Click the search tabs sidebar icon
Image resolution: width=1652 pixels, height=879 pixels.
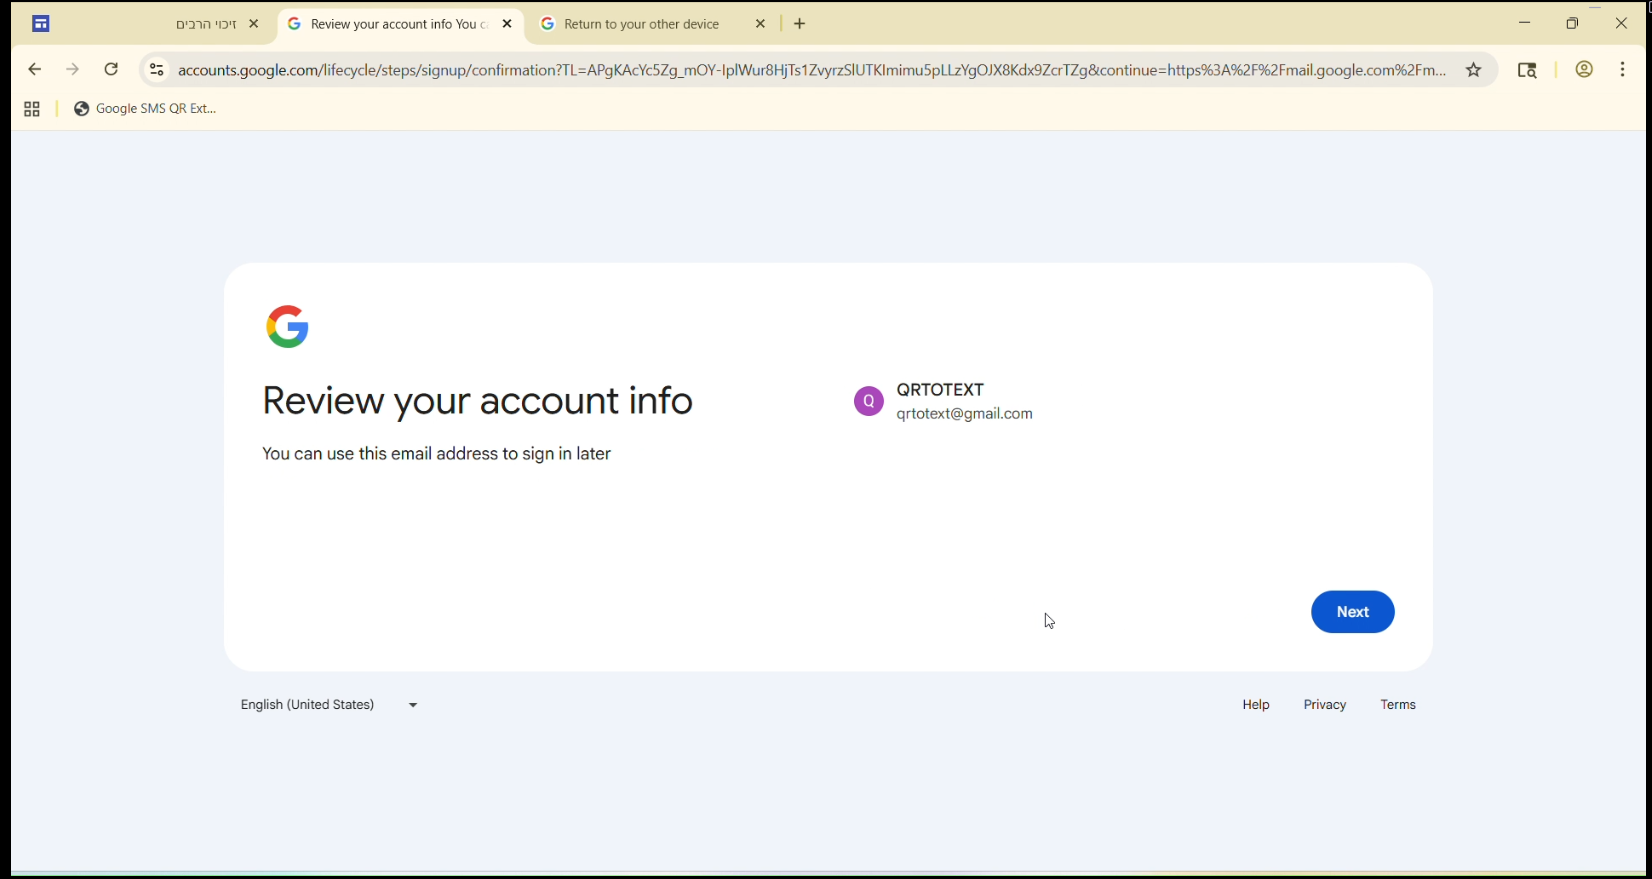coord(1527,70)
